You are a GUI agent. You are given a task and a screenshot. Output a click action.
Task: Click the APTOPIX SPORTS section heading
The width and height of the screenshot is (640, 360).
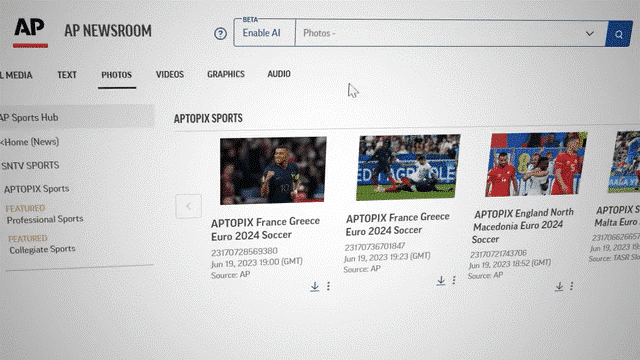point(208,118)
